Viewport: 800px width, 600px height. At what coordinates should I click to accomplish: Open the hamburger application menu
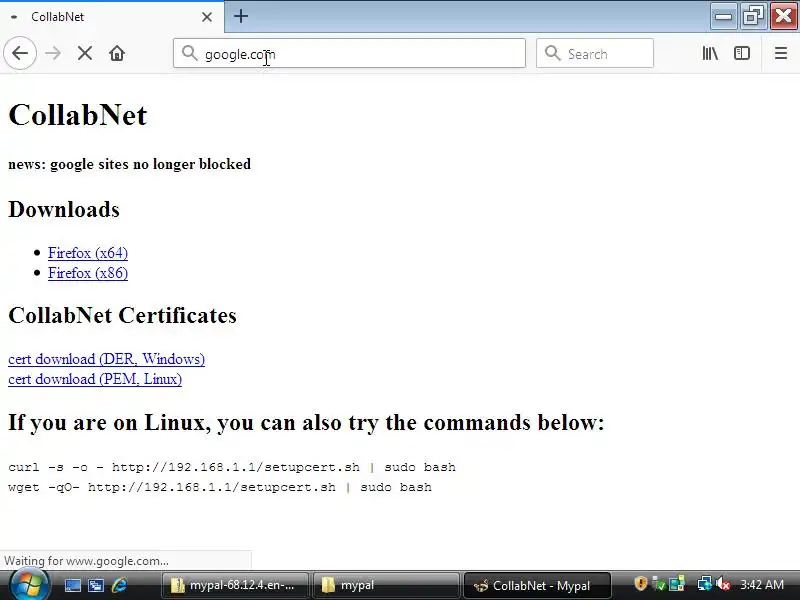point(781,53)
